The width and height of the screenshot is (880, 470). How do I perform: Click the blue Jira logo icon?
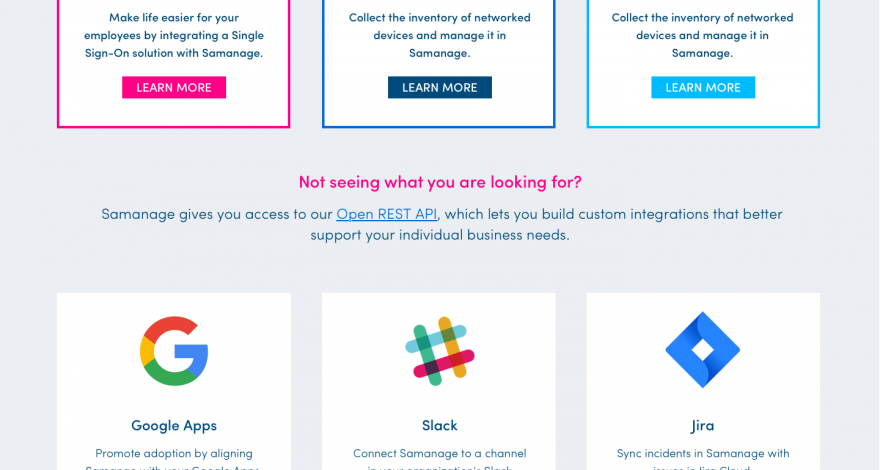pyautogui.click(x=702, y=350)
